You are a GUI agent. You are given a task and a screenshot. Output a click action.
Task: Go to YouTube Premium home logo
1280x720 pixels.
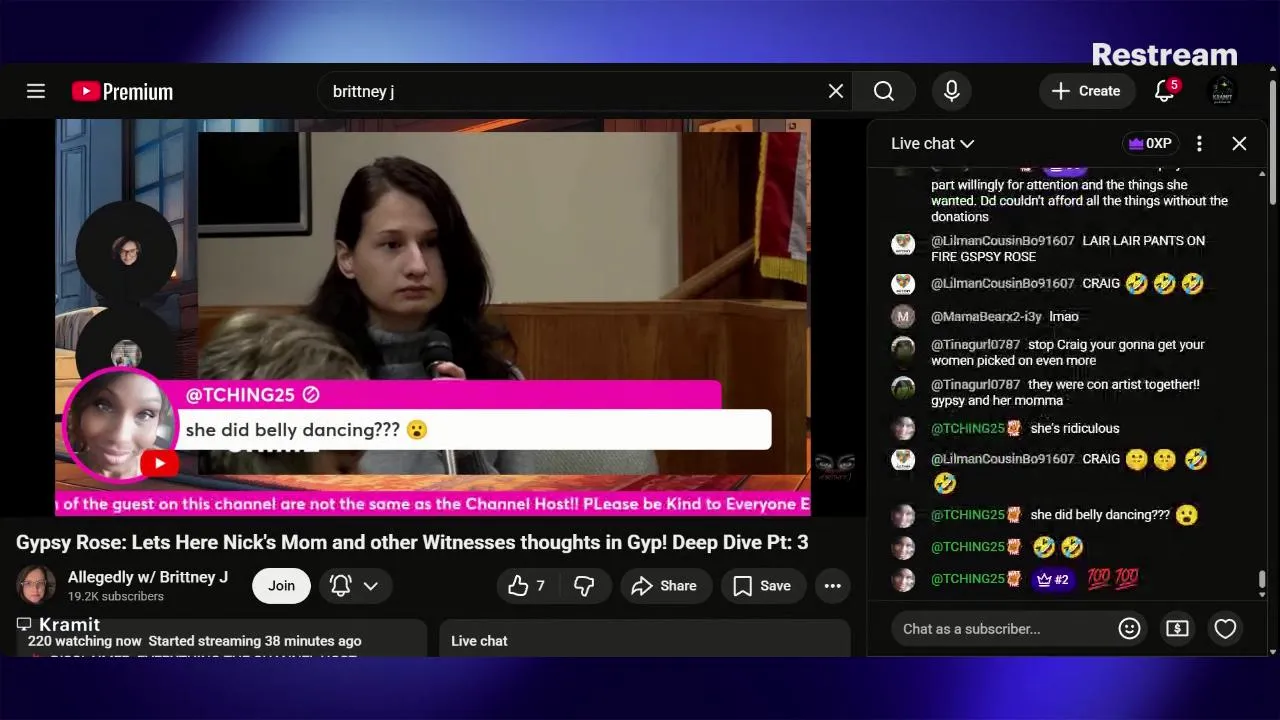point(122,91)
